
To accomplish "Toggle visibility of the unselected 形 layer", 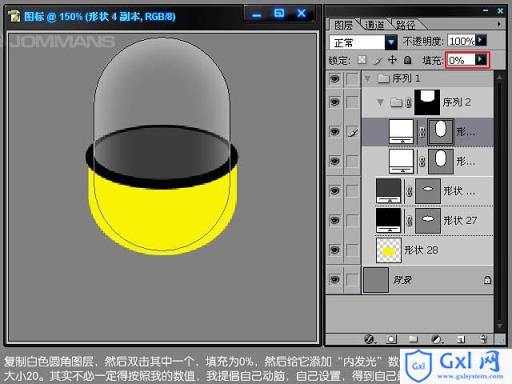I will coord(335,161).
